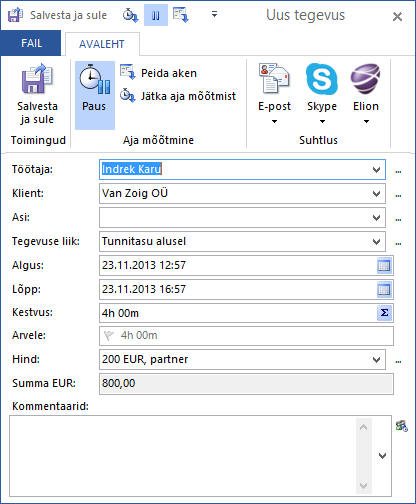This screenshot has height=504, width=416.
Task: Open the Elion communication menu
Action: (366, 94)
